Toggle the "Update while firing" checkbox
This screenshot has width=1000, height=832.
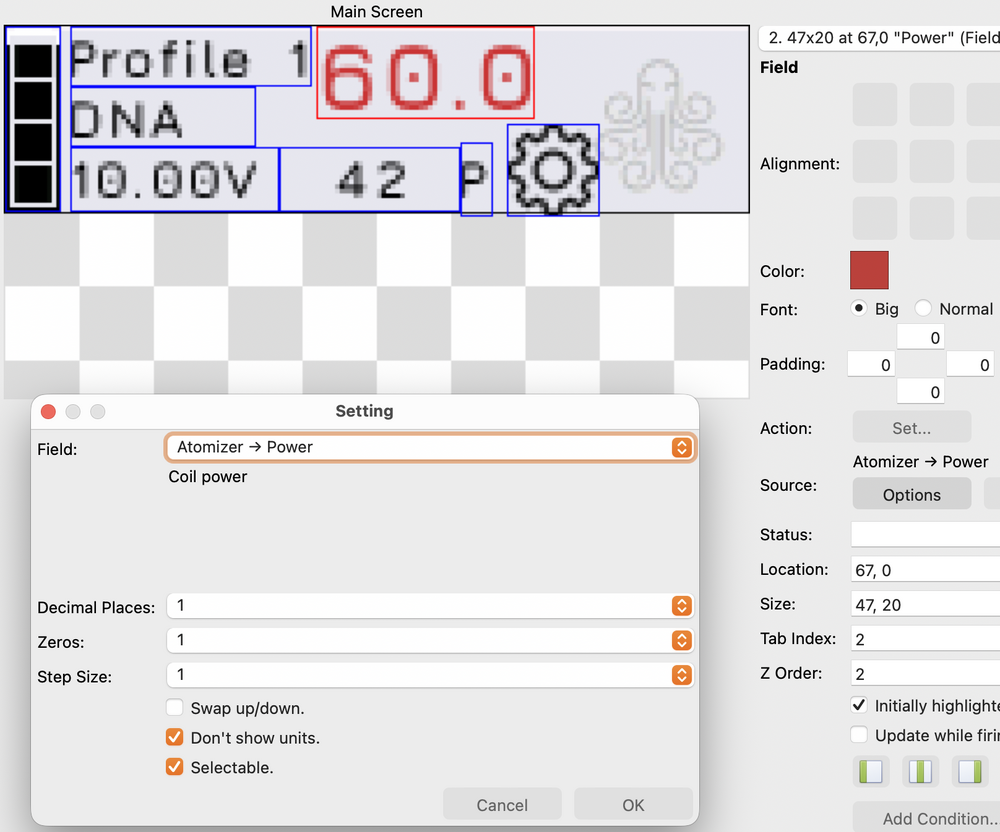click(859, 735)
